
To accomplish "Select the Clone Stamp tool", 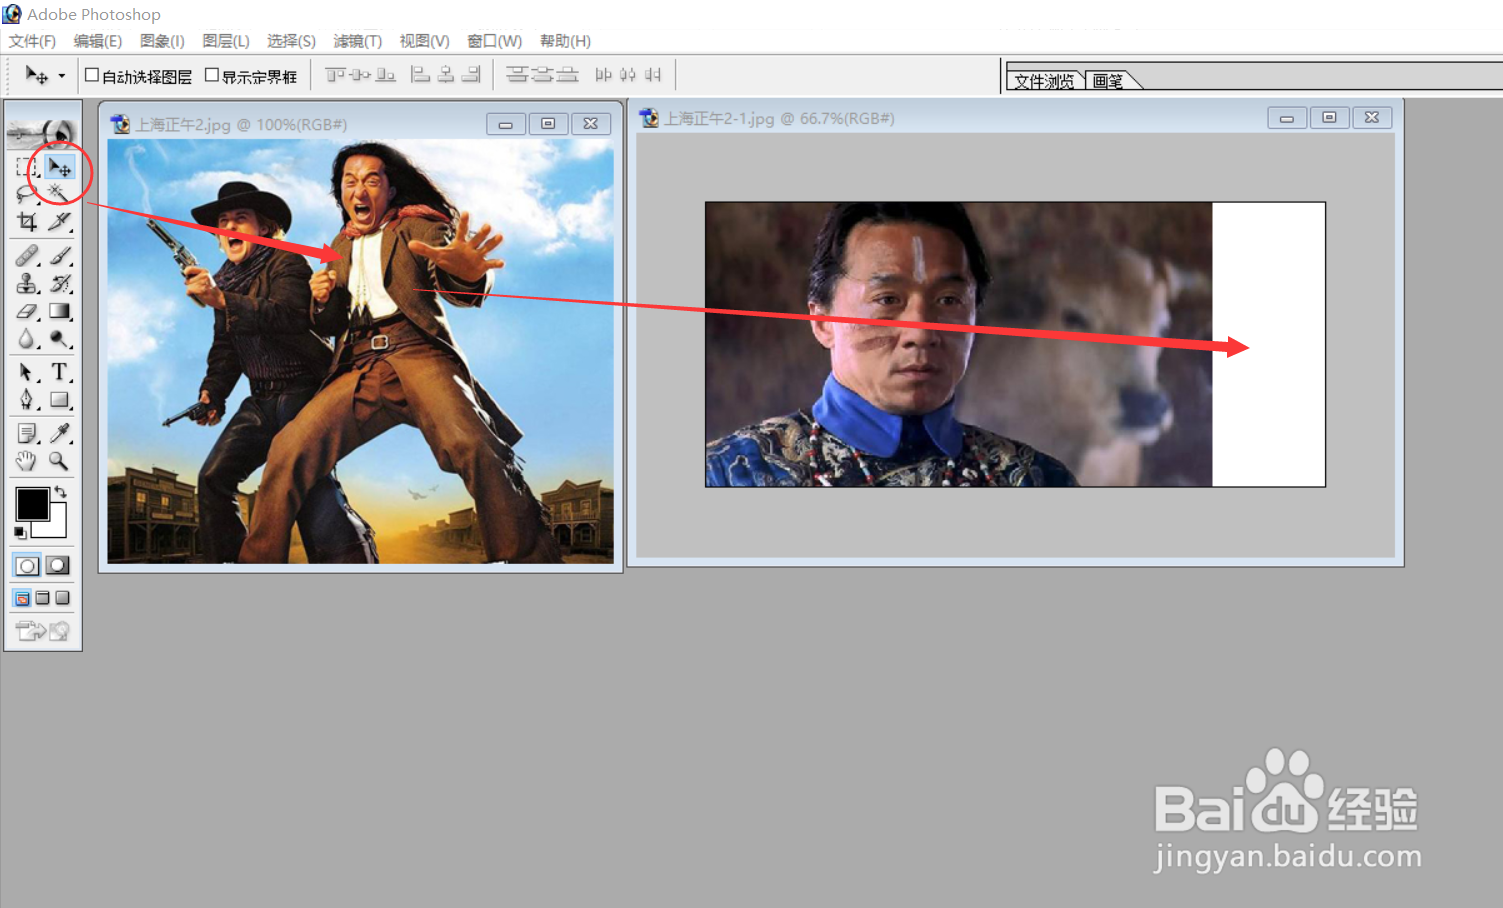I will point(27,284).
